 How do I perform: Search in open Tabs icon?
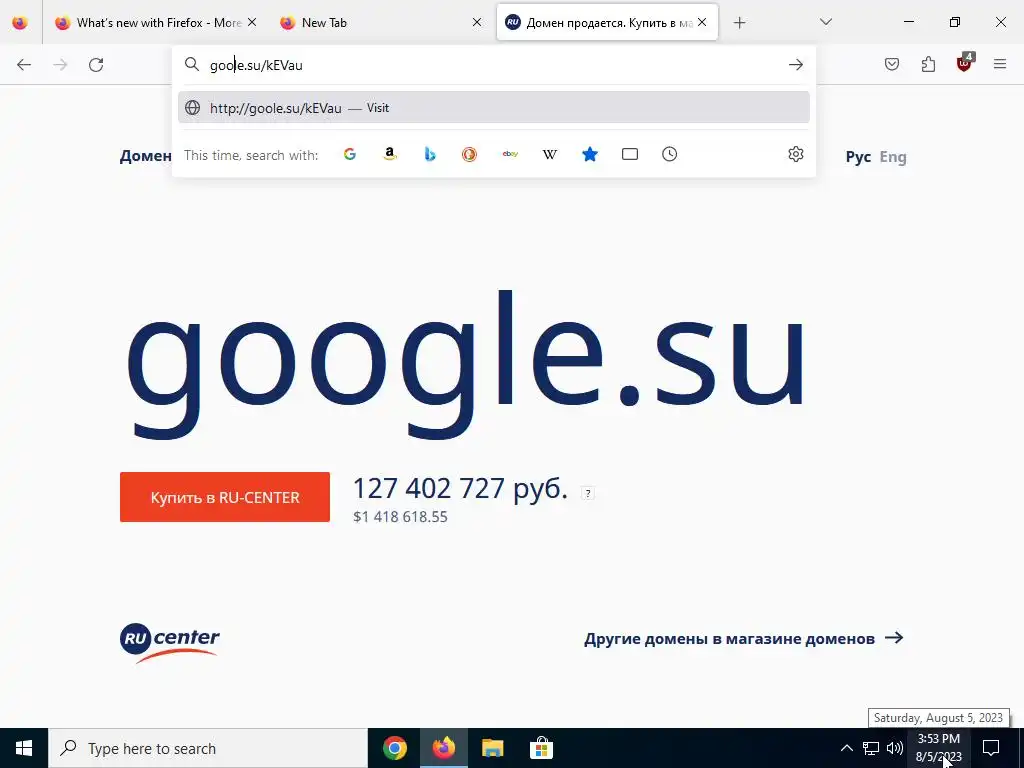(630, 154)
